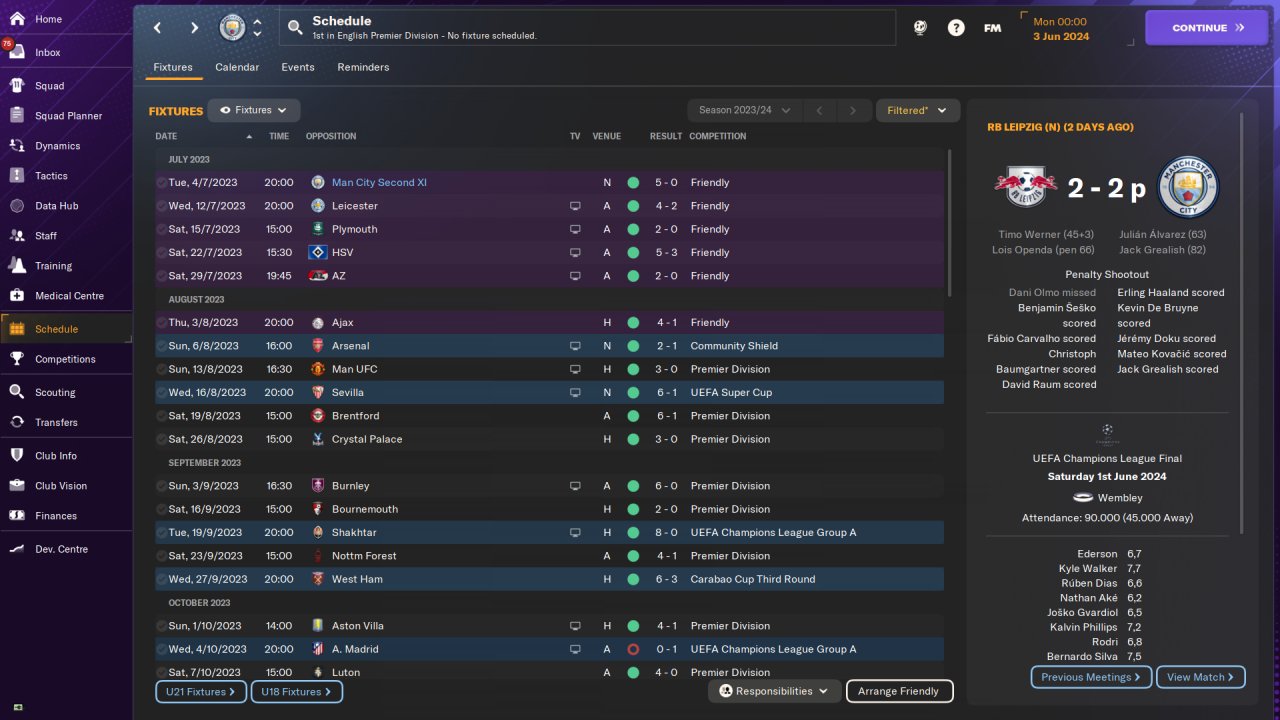Open U18 Fixtures

pos(296,691)
